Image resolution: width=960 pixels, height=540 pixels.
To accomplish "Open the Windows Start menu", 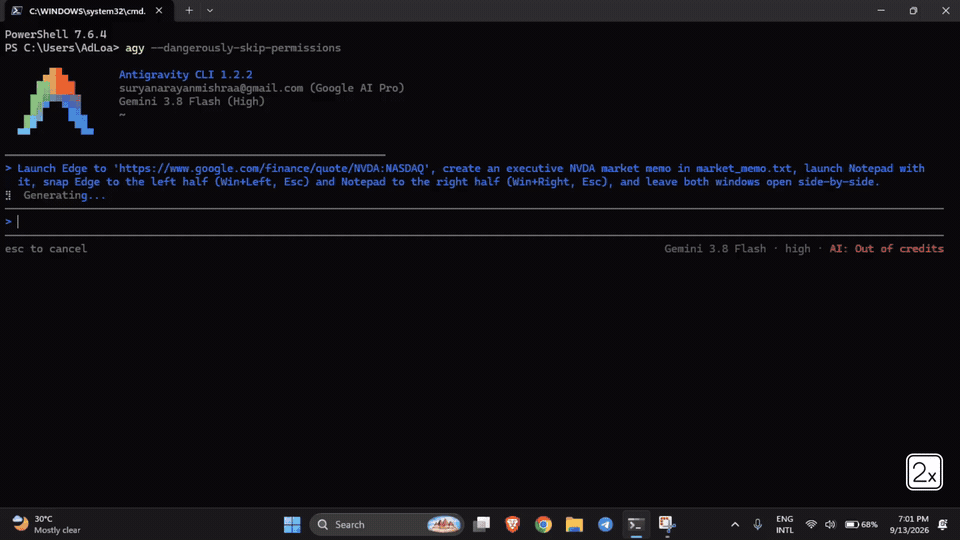I will (292, 525).
